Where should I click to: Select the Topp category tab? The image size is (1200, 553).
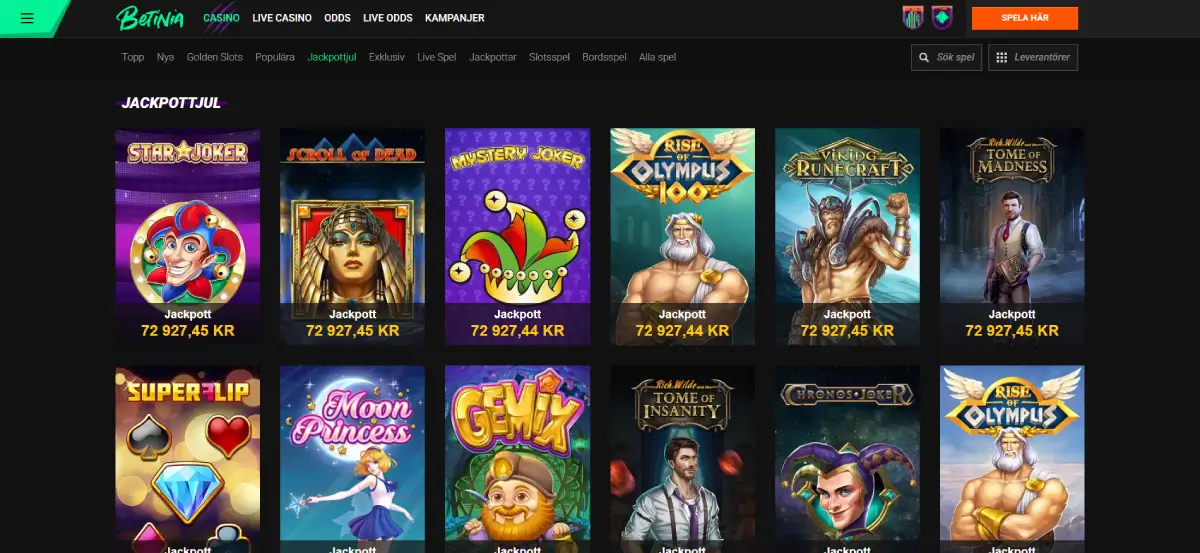click(x=133, y=57)
